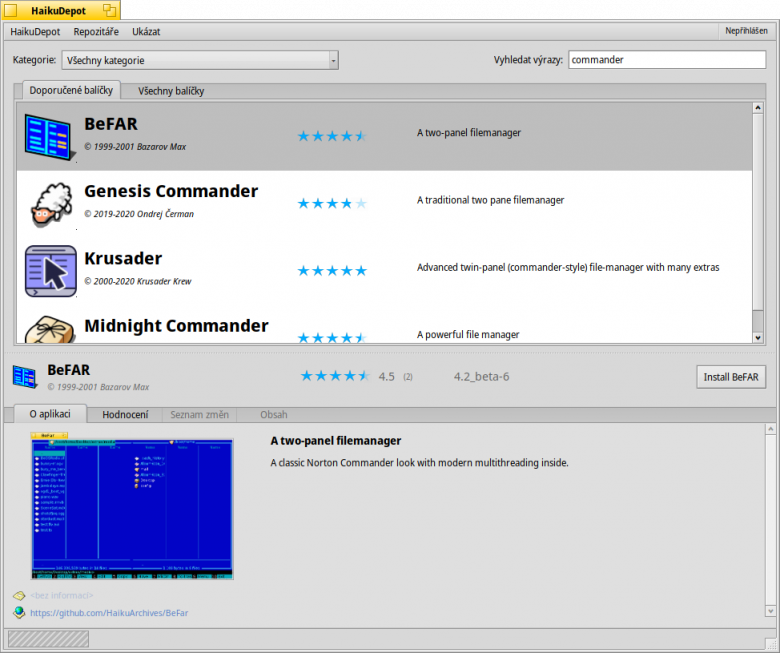
Task: Click Install BeFAR button
Action: click(731, 377)
